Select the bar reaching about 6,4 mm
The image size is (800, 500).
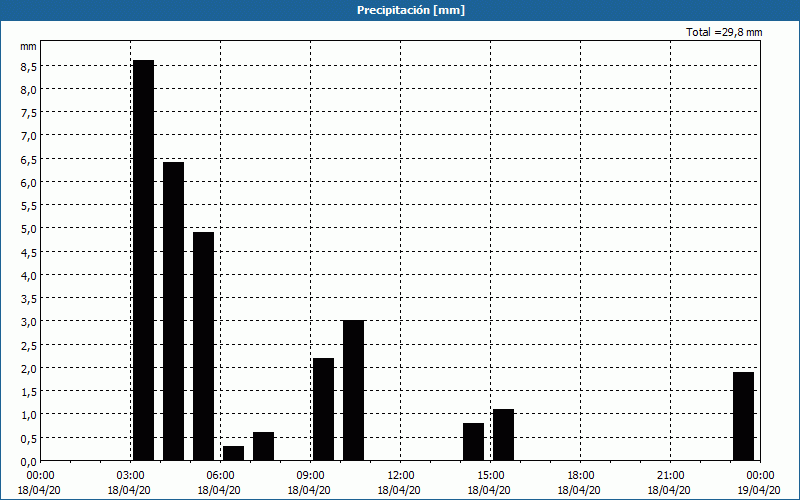[x=173, y=311]
